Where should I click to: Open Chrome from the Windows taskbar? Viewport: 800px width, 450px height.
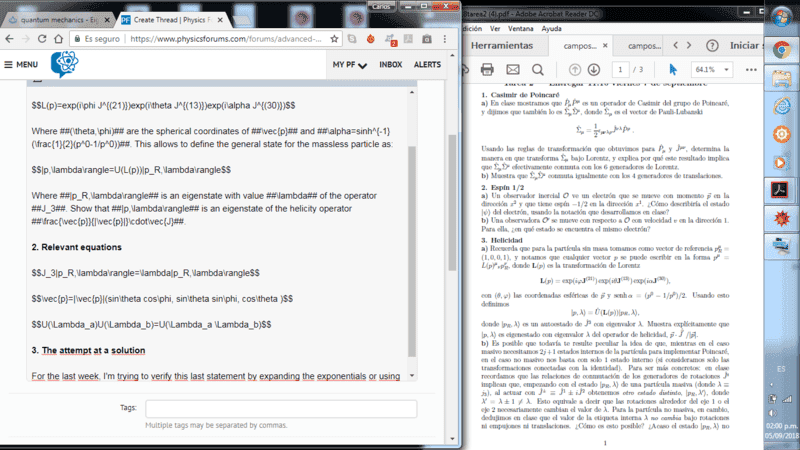[x=782, y=50]
